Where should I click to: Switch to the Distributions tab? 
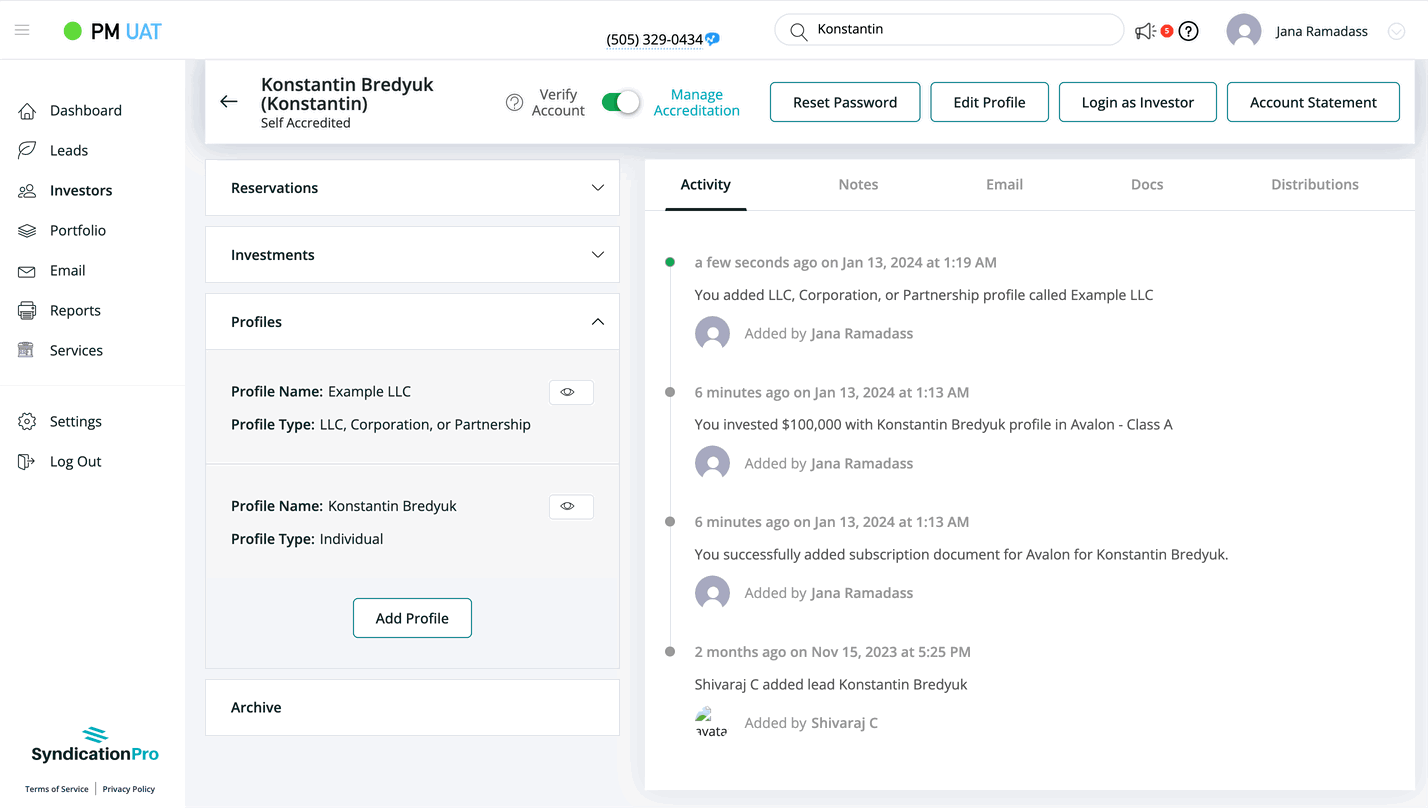(1314, 185)
